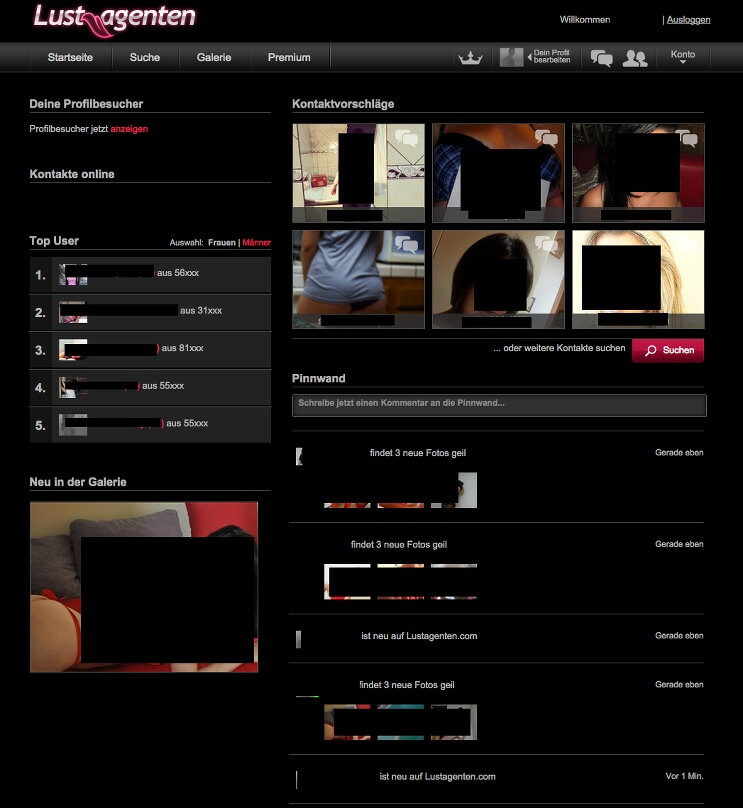Open messages via the speech bubbles icon
743x808 pixels.
point(601,58)
